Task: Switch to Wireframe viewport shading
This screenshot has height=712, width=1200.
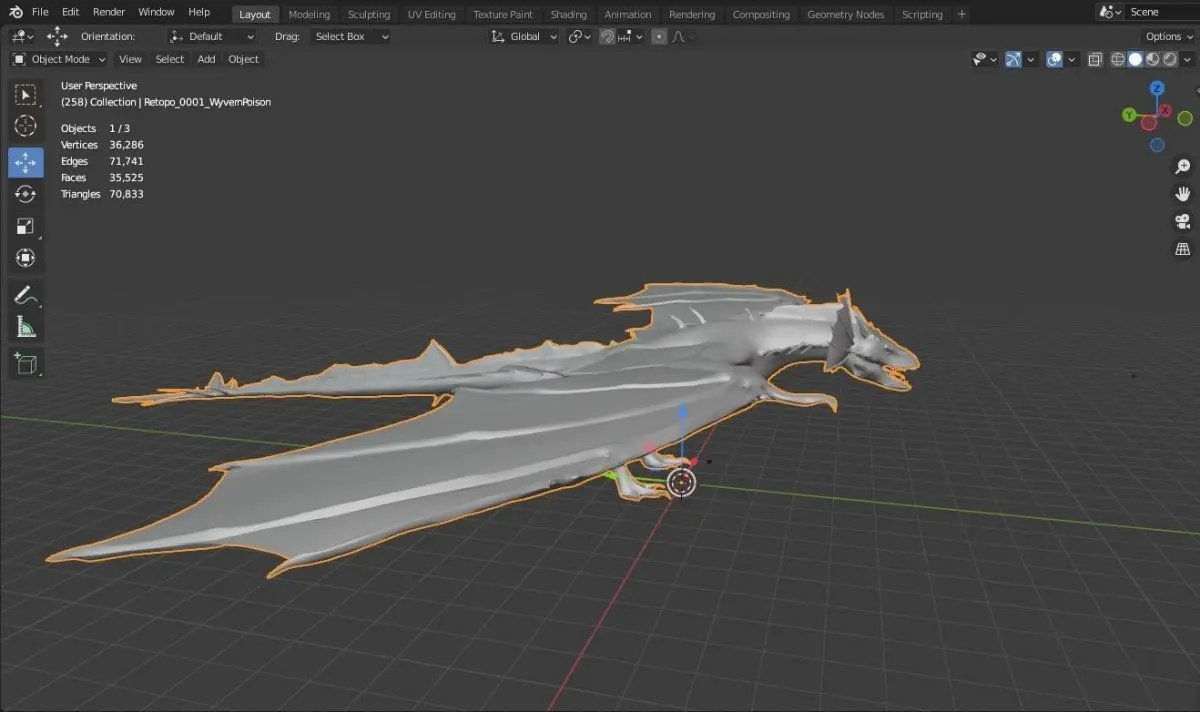Action: (1117, 60)
